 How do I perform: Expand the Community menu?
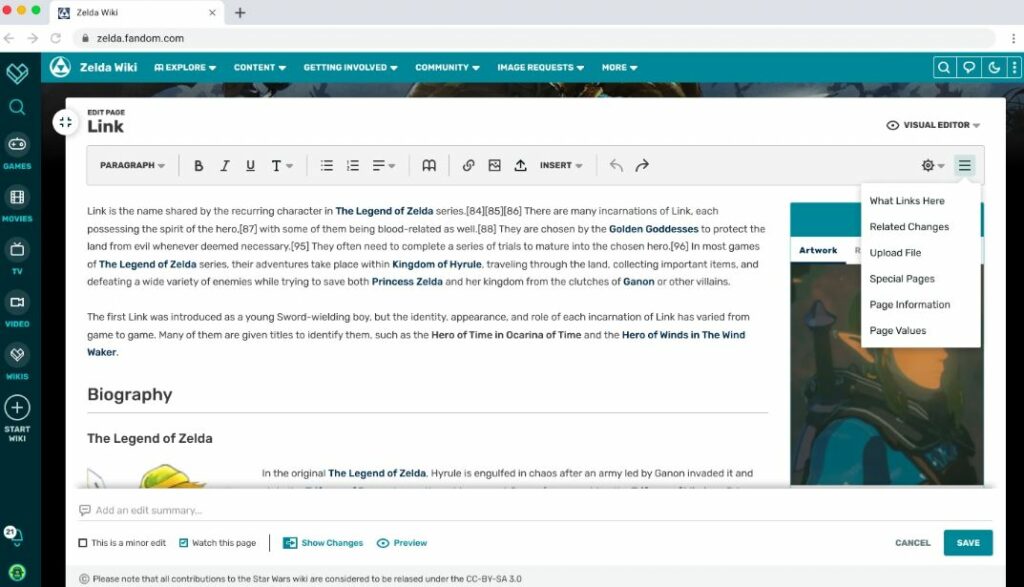pyautogui.click(x=447, y=67)
